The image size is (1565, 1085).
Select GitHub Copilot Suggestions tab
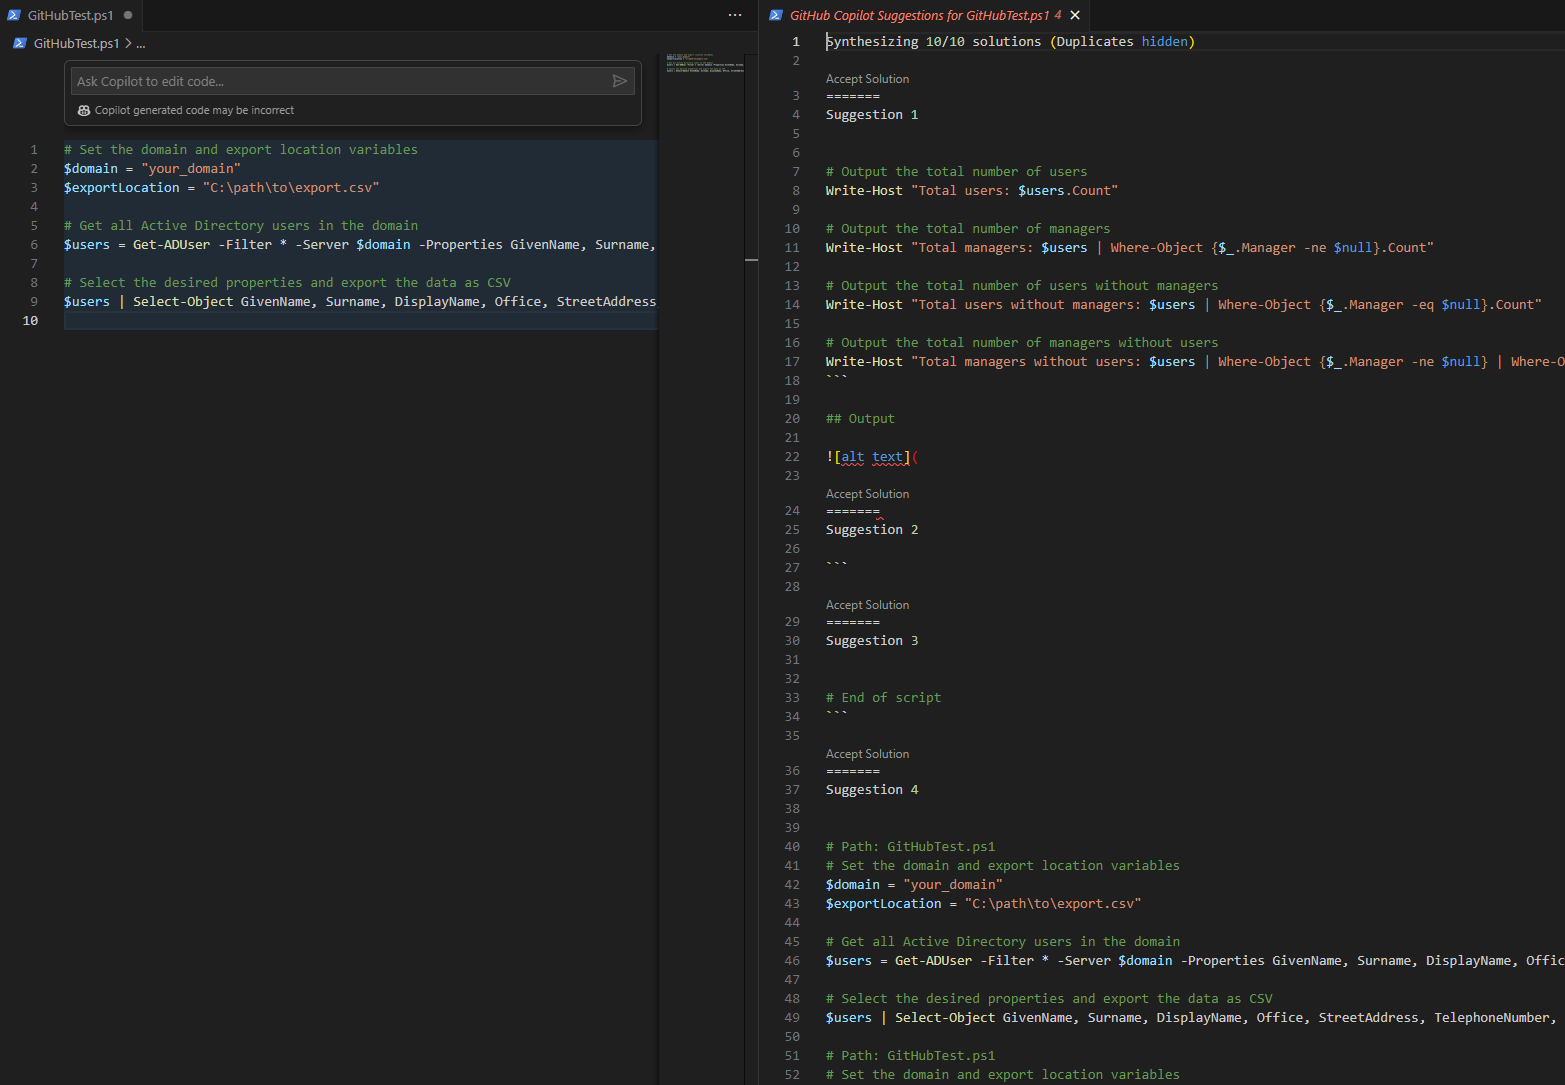[918, 15]
